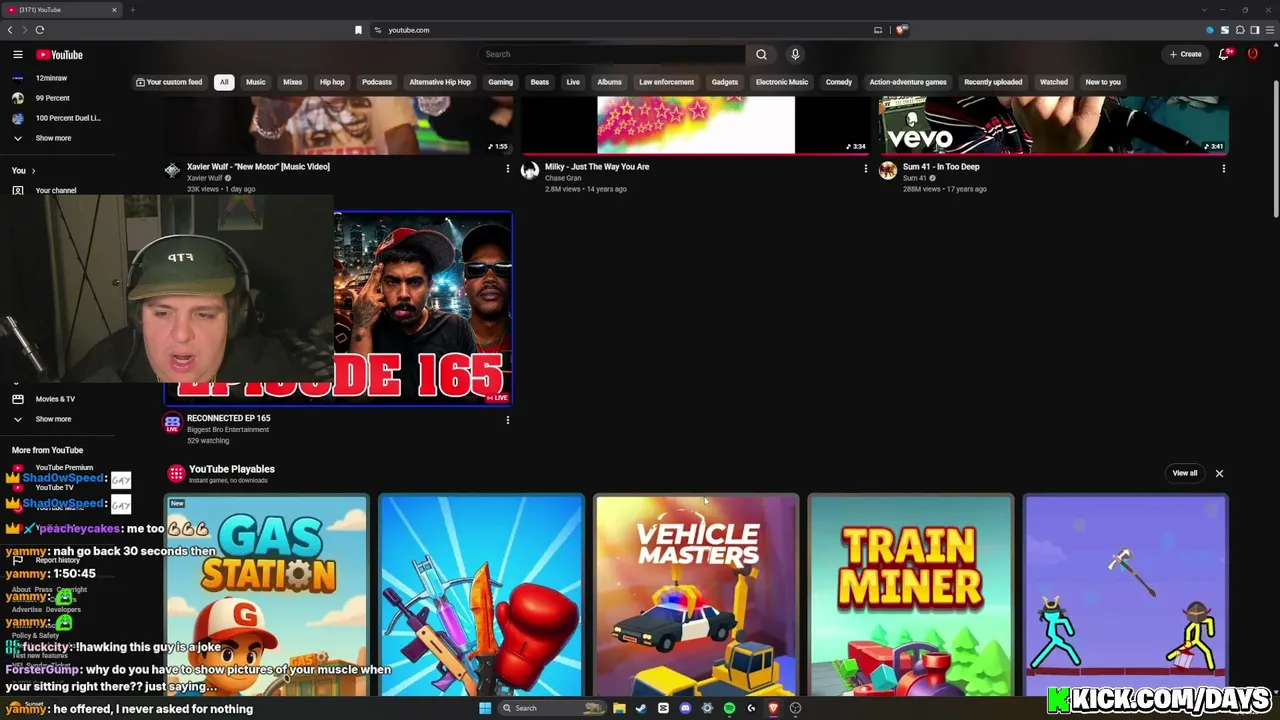Image resolution: width=1280 pixels, height=720 pixels.
Task: Filter the feed by Music
Action: tap(256, 82)
